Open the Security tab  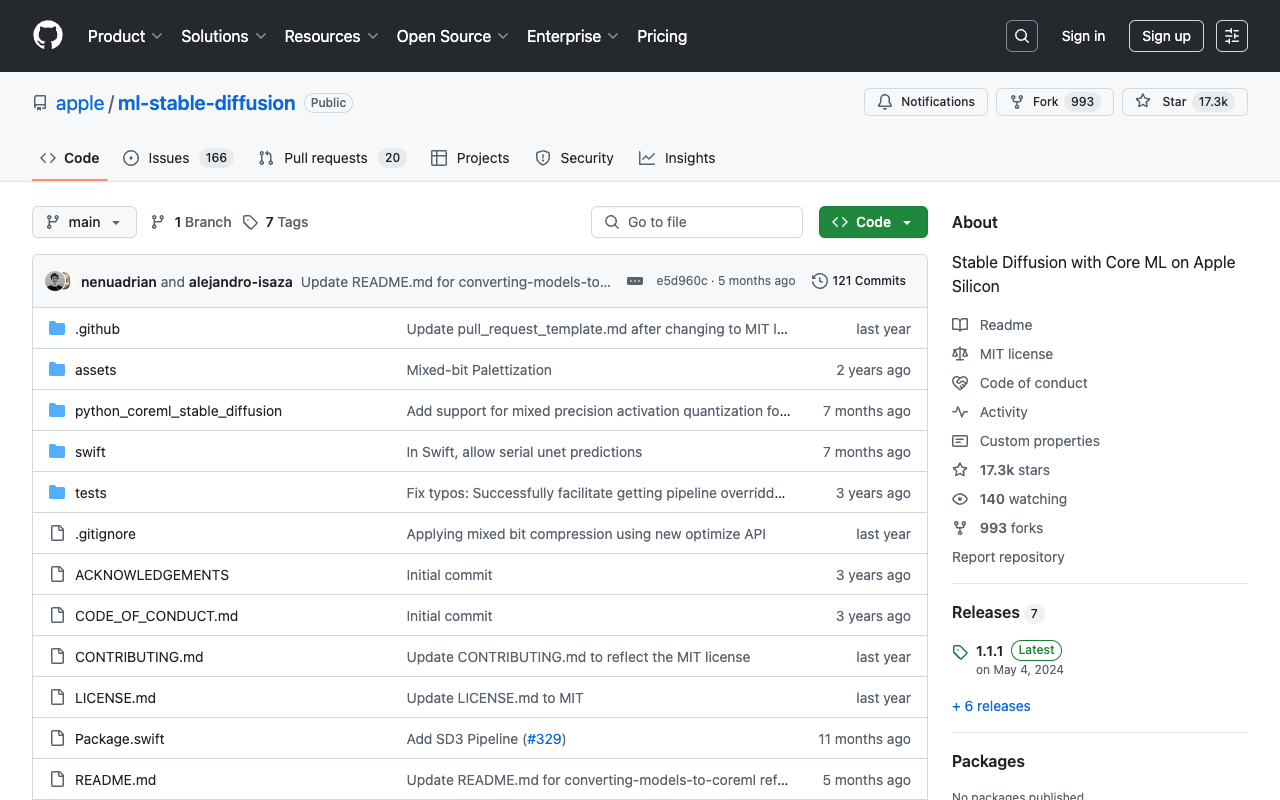(x=575, y=158)
